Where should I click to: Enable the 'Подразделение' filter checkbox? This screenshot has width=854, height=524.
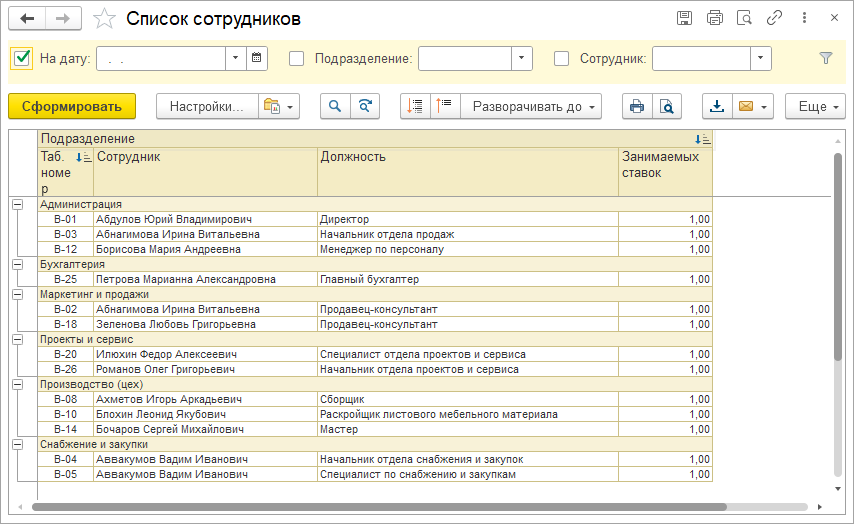[297, 58]
